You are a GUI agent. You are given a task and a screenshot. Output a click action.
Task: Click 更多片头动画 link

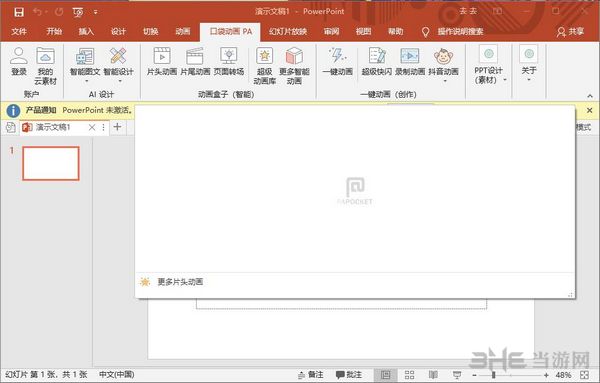(x=180, y=282)
